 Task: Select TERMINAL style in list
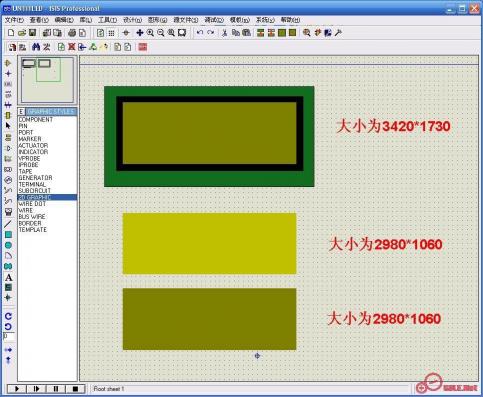point(32,184)
